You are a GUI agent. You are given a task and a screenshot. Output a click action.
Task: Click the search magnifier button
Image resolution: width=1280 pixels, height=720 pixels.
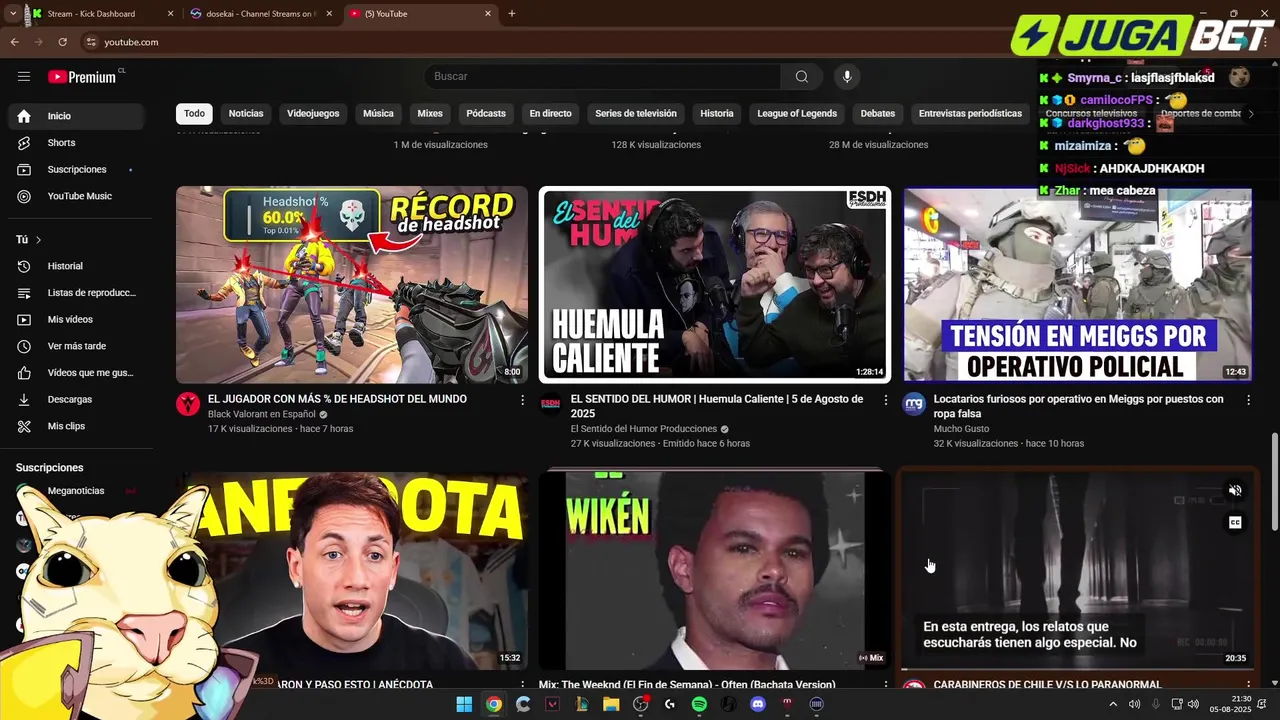(x=801, y=76)
